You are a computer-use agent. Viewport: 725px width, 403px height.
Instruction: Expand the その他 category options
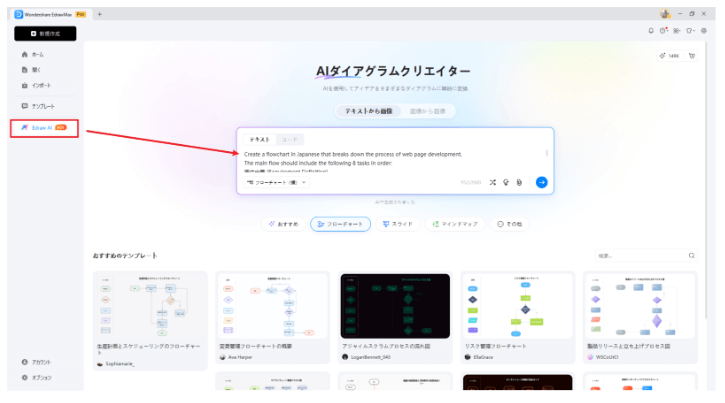(x=510, y=225)
